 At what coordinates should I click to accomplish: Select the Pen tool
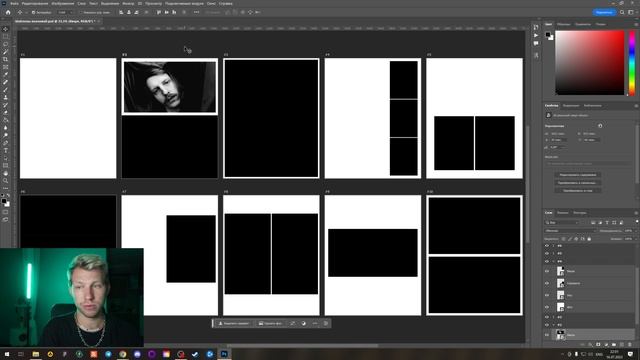tap(5, 143)
